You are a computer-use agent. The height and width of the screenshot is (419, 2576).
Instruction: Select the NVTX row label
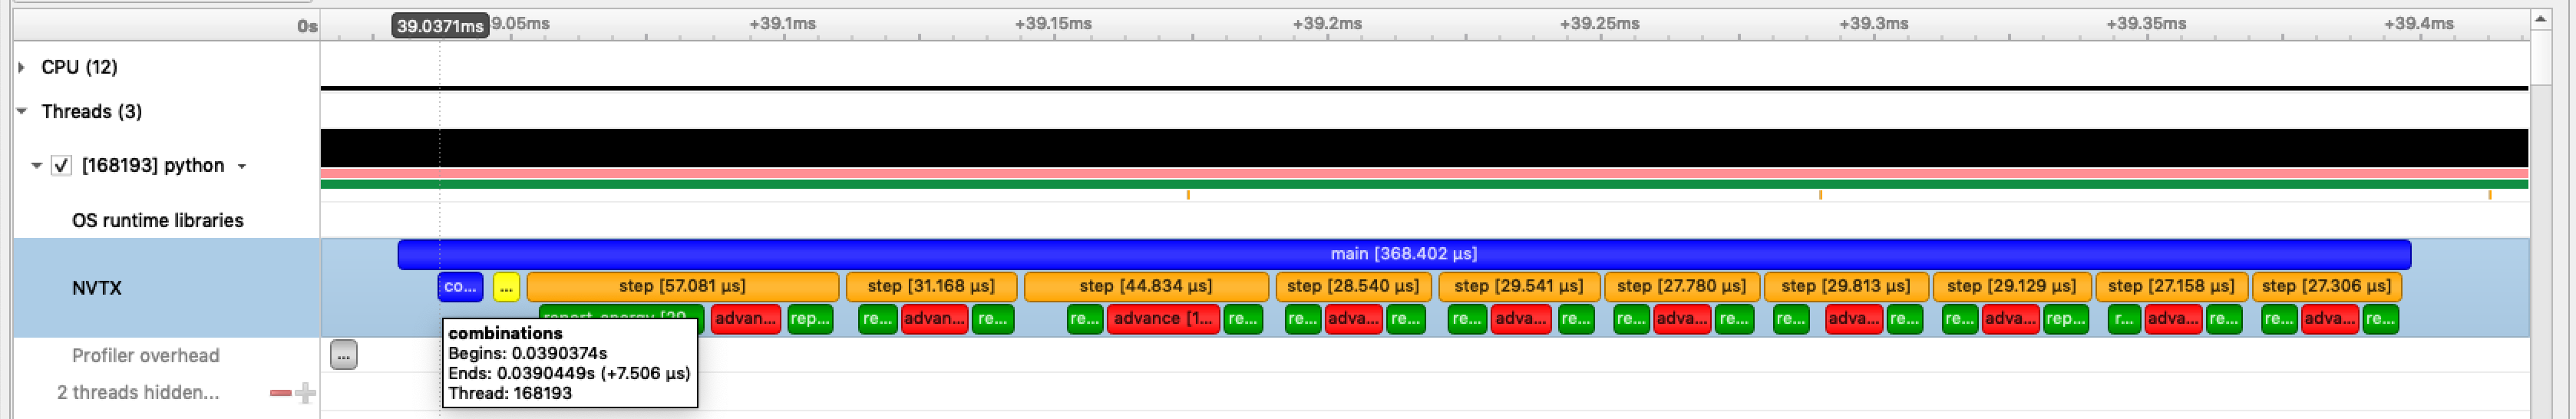tap(97, 288)
